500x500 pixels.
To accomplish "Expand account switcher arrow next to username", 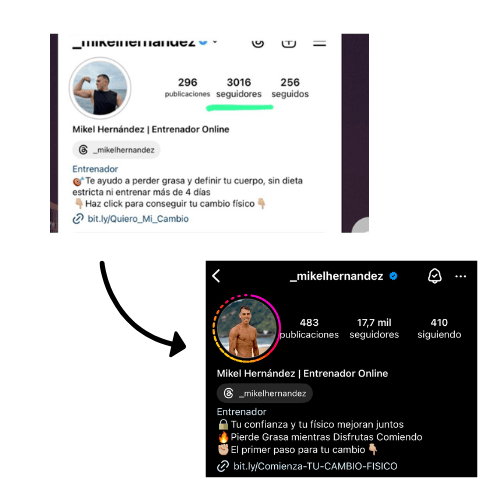I will (215, 42).
